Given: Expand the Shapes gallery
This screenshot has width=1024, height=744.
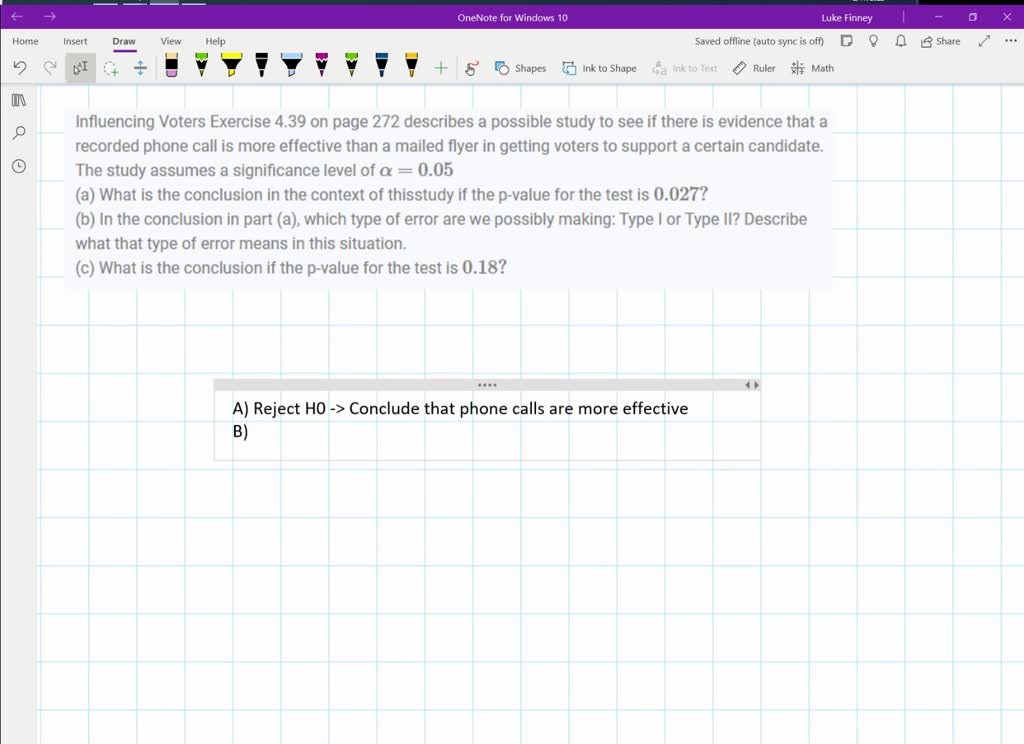Looking at the screenshot, I should (x=521, y=68).
